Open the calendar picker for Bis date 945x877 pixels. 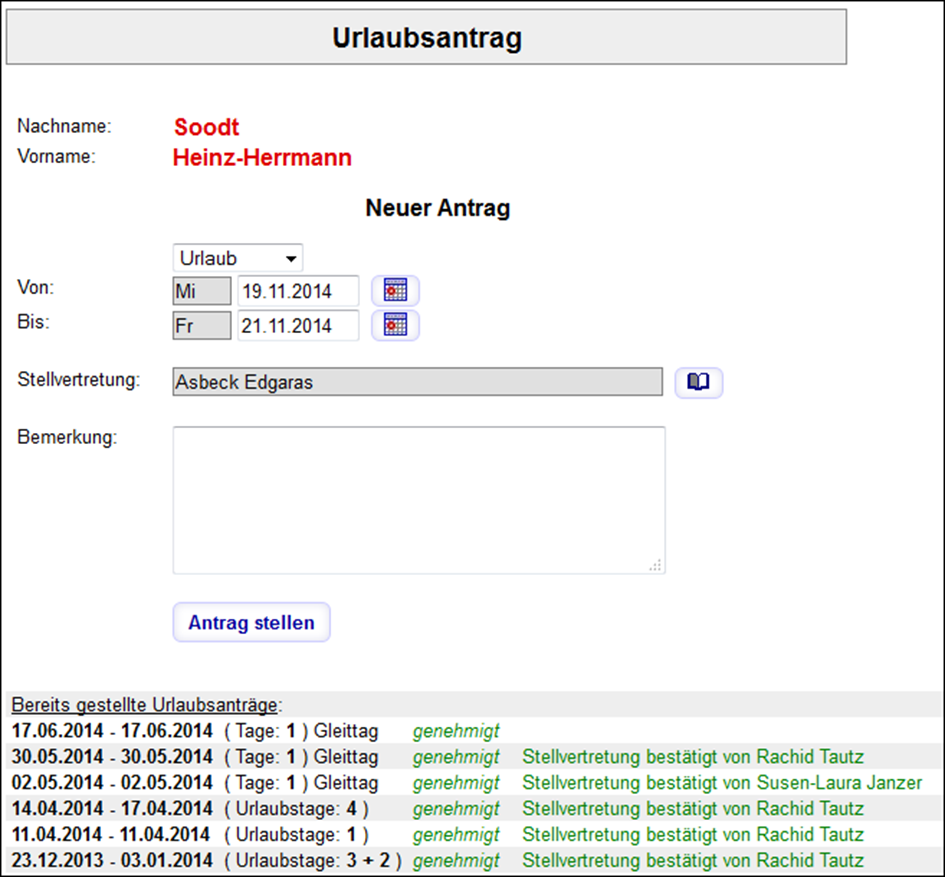pos(395,325)
